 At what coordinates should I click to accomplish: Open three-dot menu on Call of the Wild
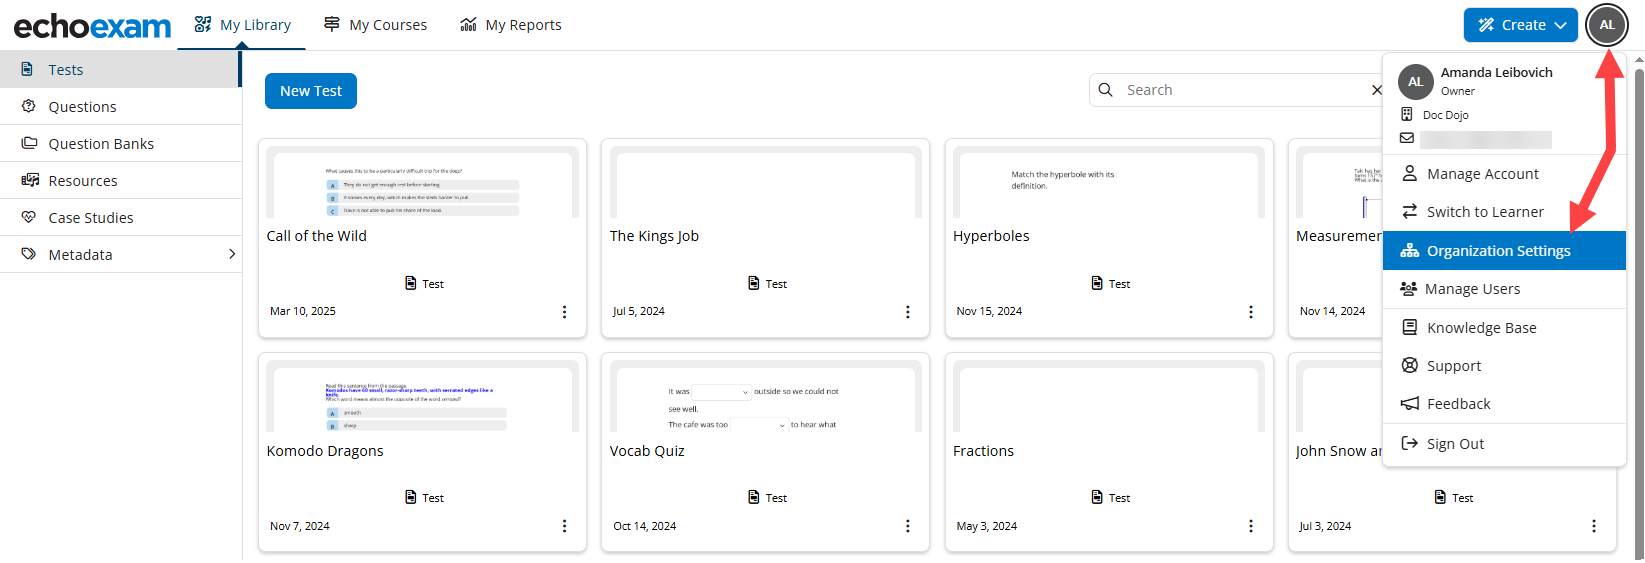tap(564, 312)
